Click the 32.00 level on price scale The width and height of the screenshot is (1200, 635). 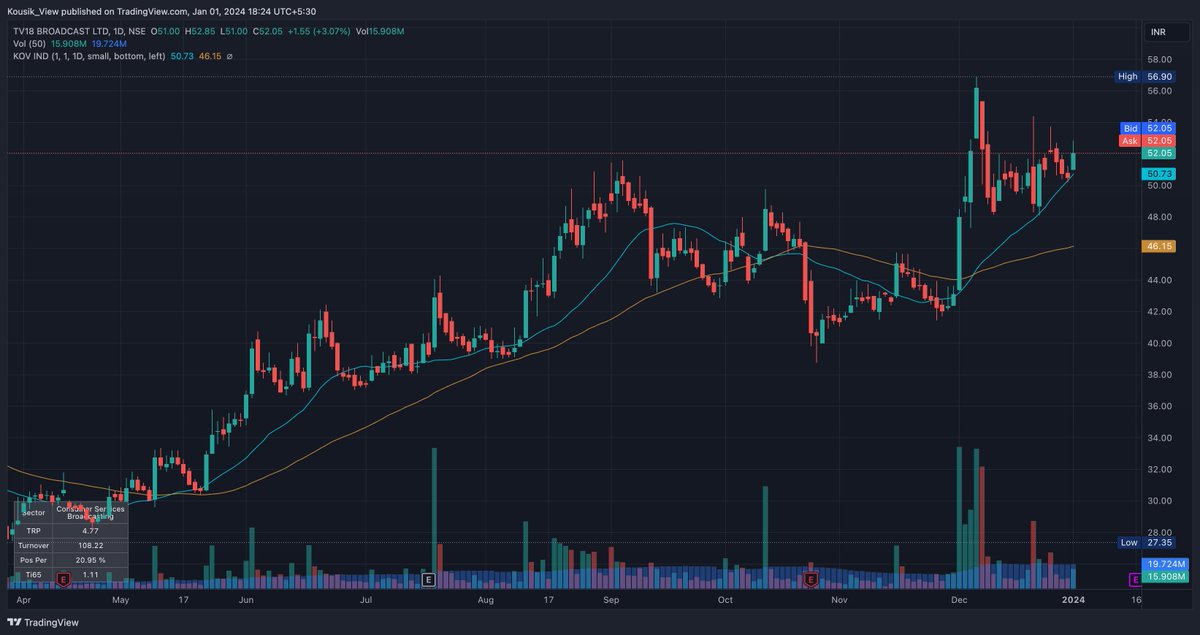tap(1159, 469)
